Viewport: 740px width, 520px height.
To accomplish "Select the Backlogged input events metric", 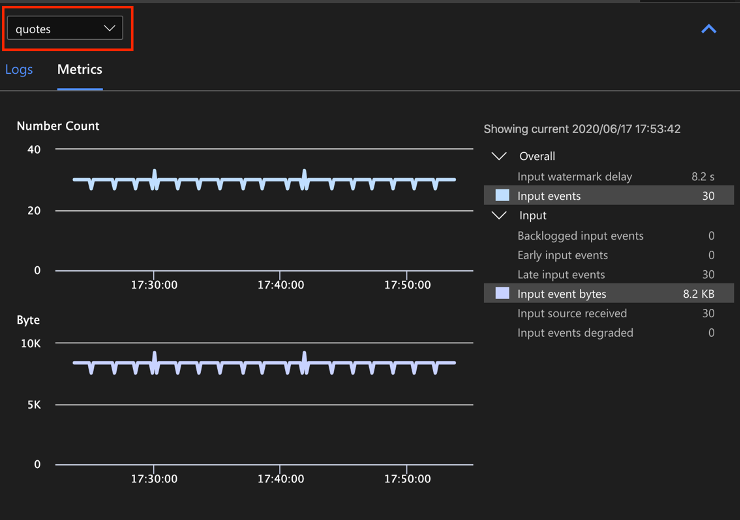I will tap(580, 236).
